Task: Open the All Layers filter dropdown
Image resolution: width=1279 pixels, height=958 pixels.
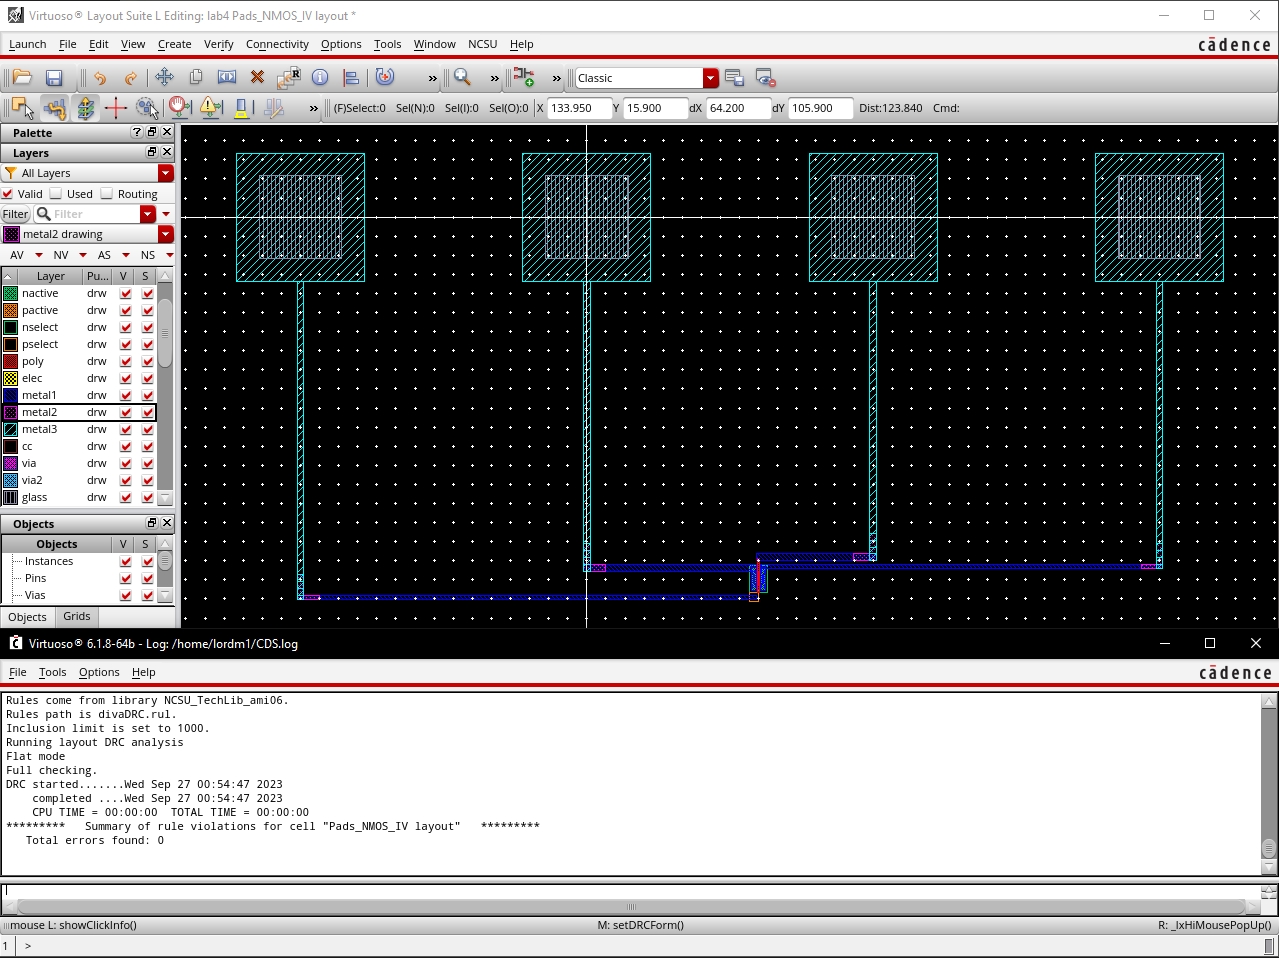Action: point(166,174)
